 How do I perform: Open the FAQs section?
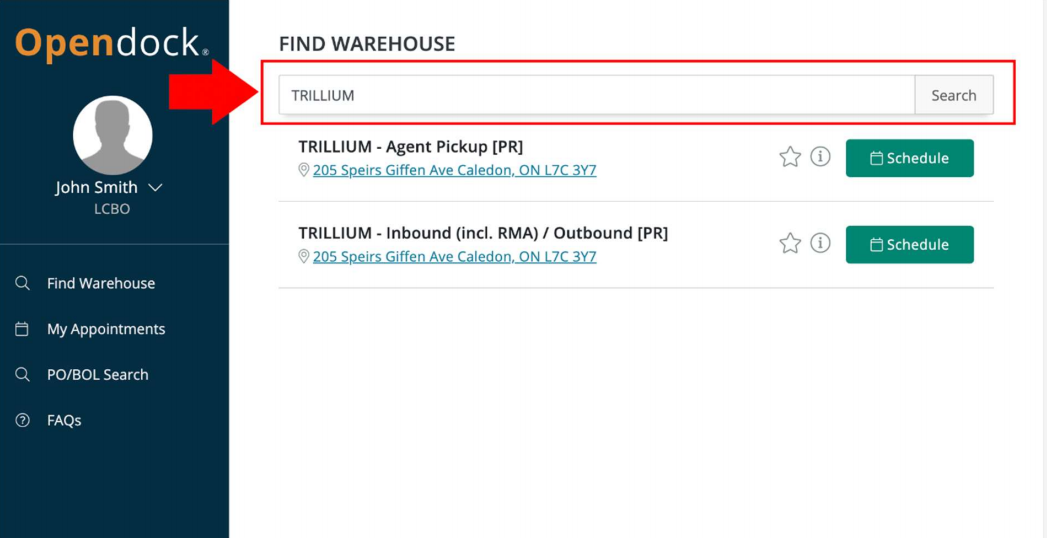[x=64, y=421]
